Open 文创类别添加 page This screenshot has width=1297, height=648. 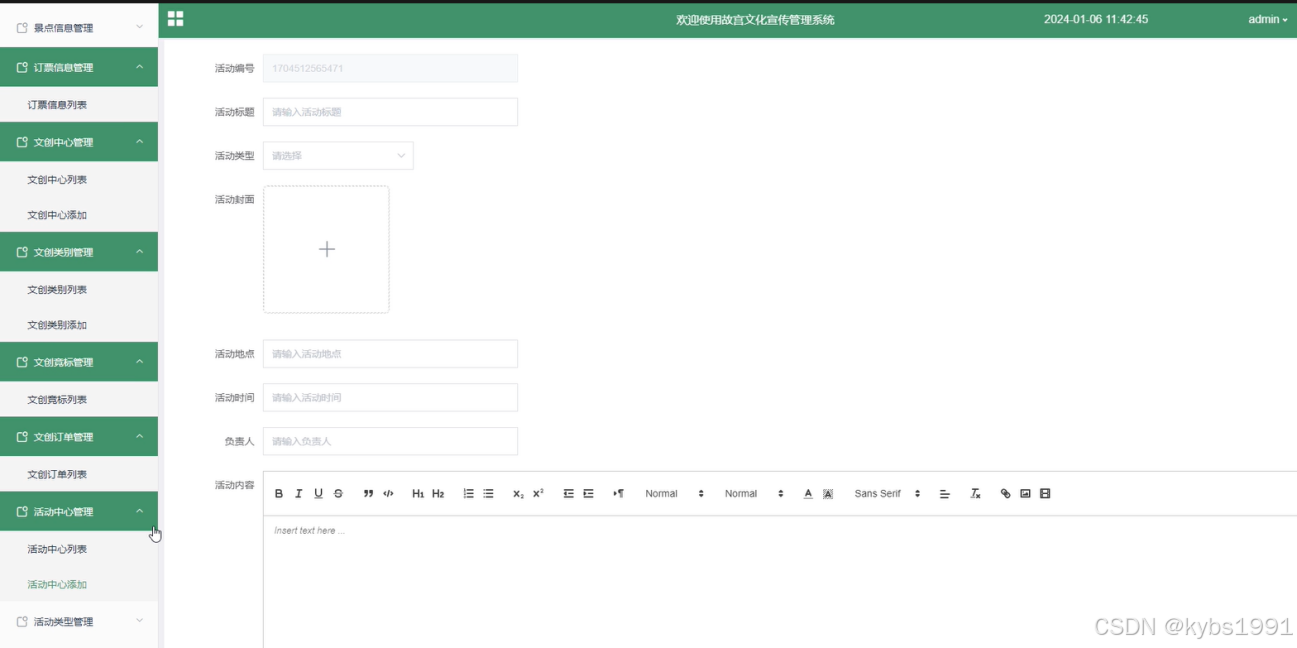[79, 325]
